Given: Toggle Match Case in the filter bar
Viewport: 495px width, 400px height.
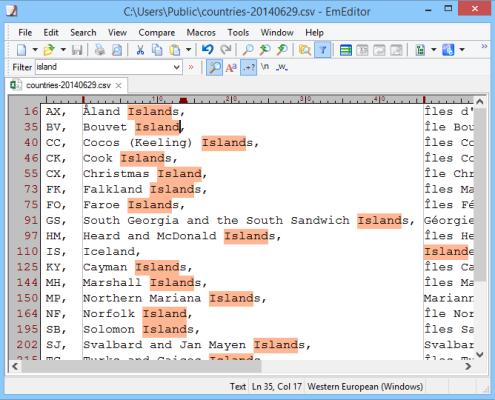Looking at the screenshot, I should pos(231,67).
